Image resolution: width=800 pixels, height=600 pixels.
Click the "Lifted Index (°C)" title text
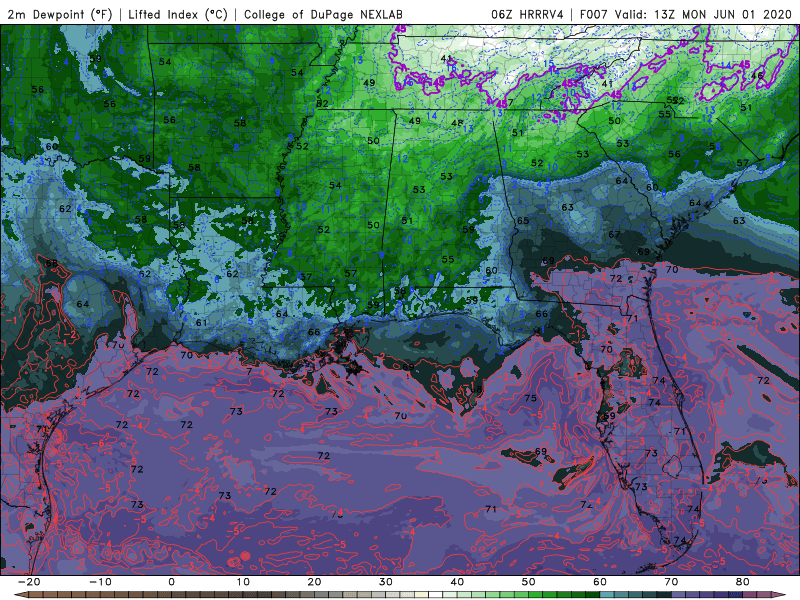pos(178,14)
